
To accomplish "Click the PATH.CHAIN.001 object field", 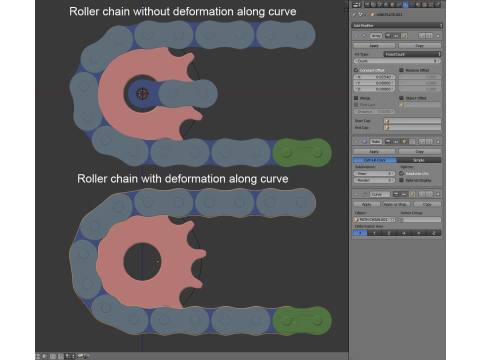I will click(x=374, y=220).
